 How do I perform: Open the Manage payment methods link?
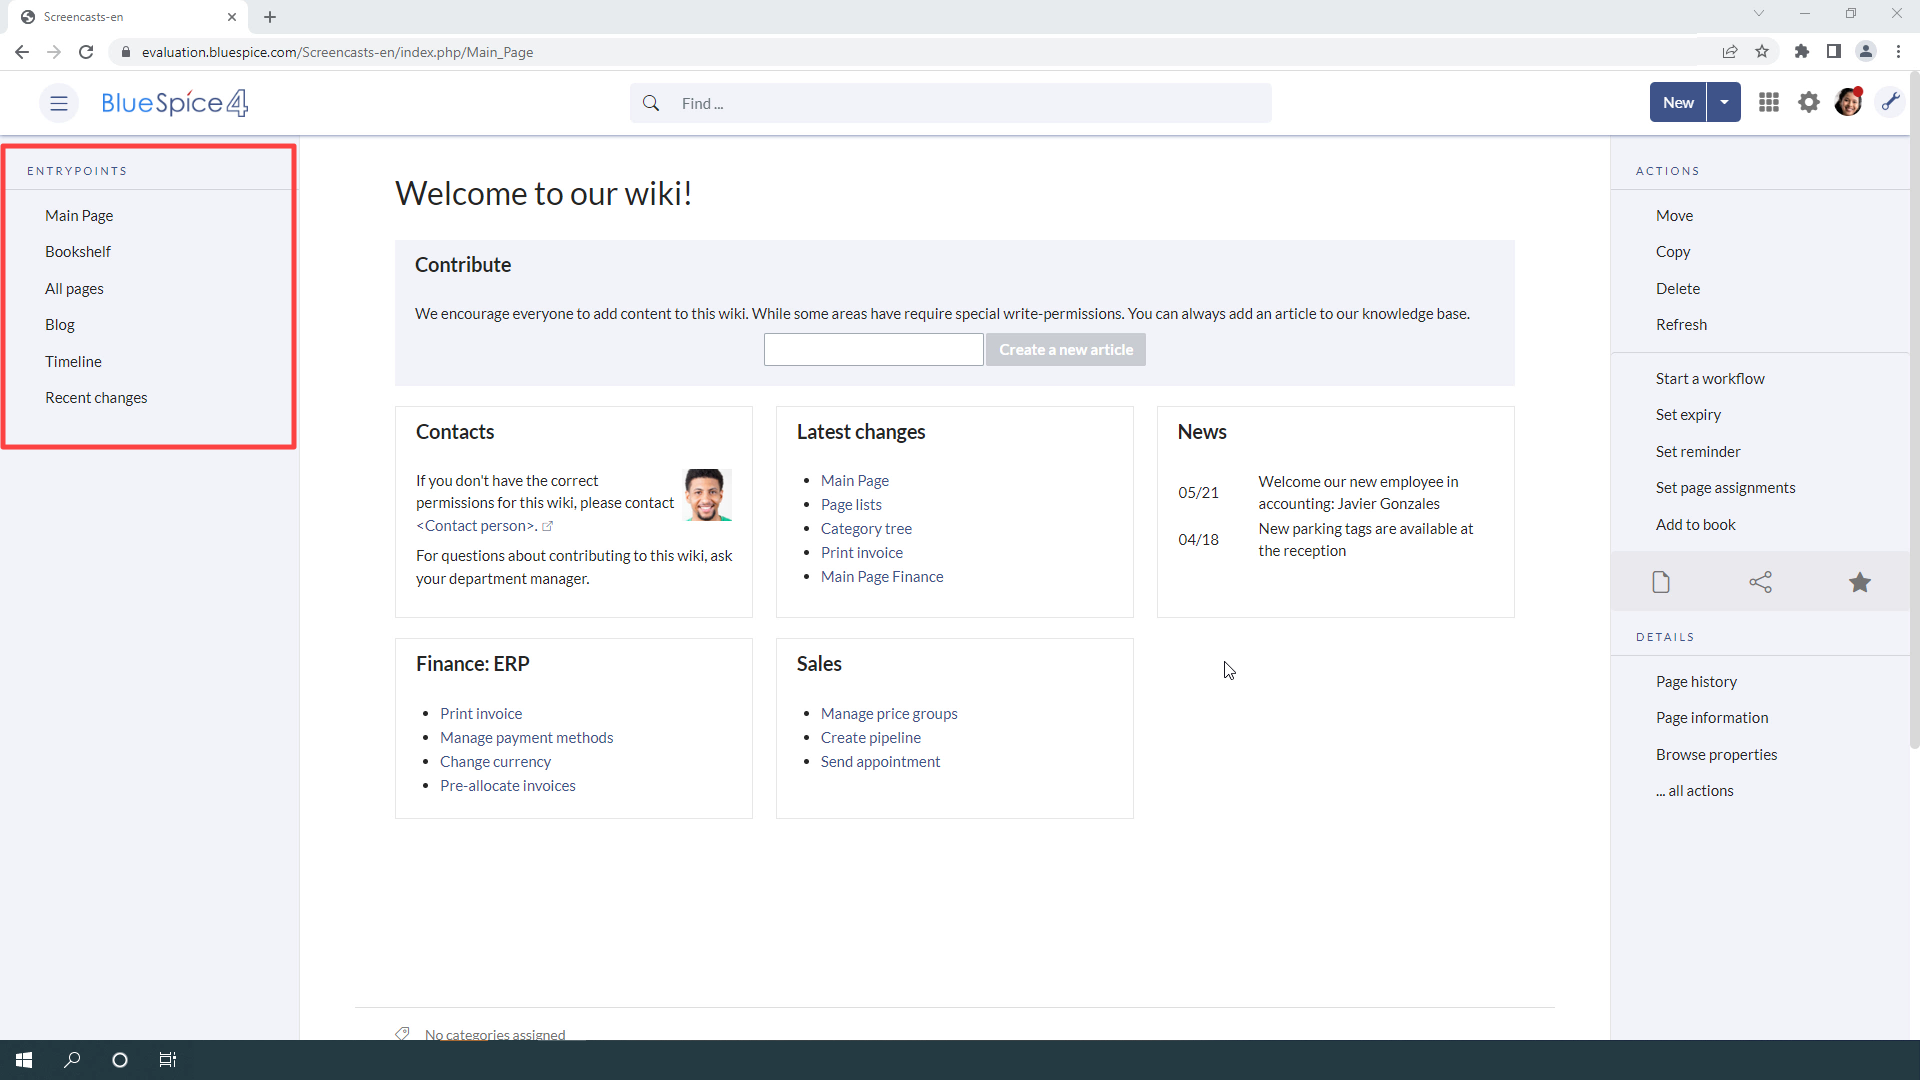(526, 738)
